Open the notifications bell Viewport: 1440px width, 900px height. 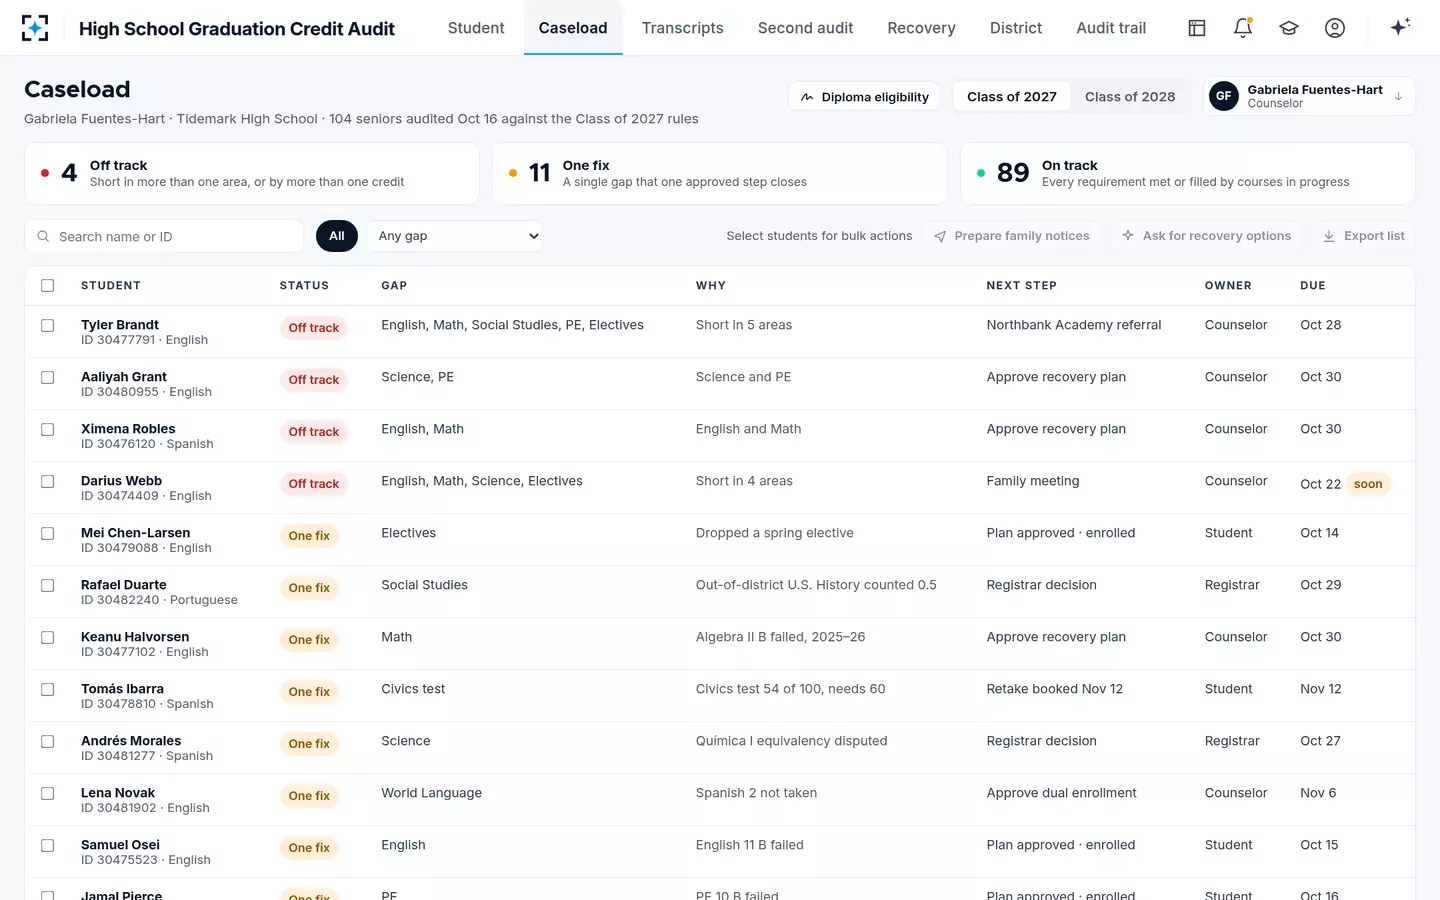pos(1243,28)
